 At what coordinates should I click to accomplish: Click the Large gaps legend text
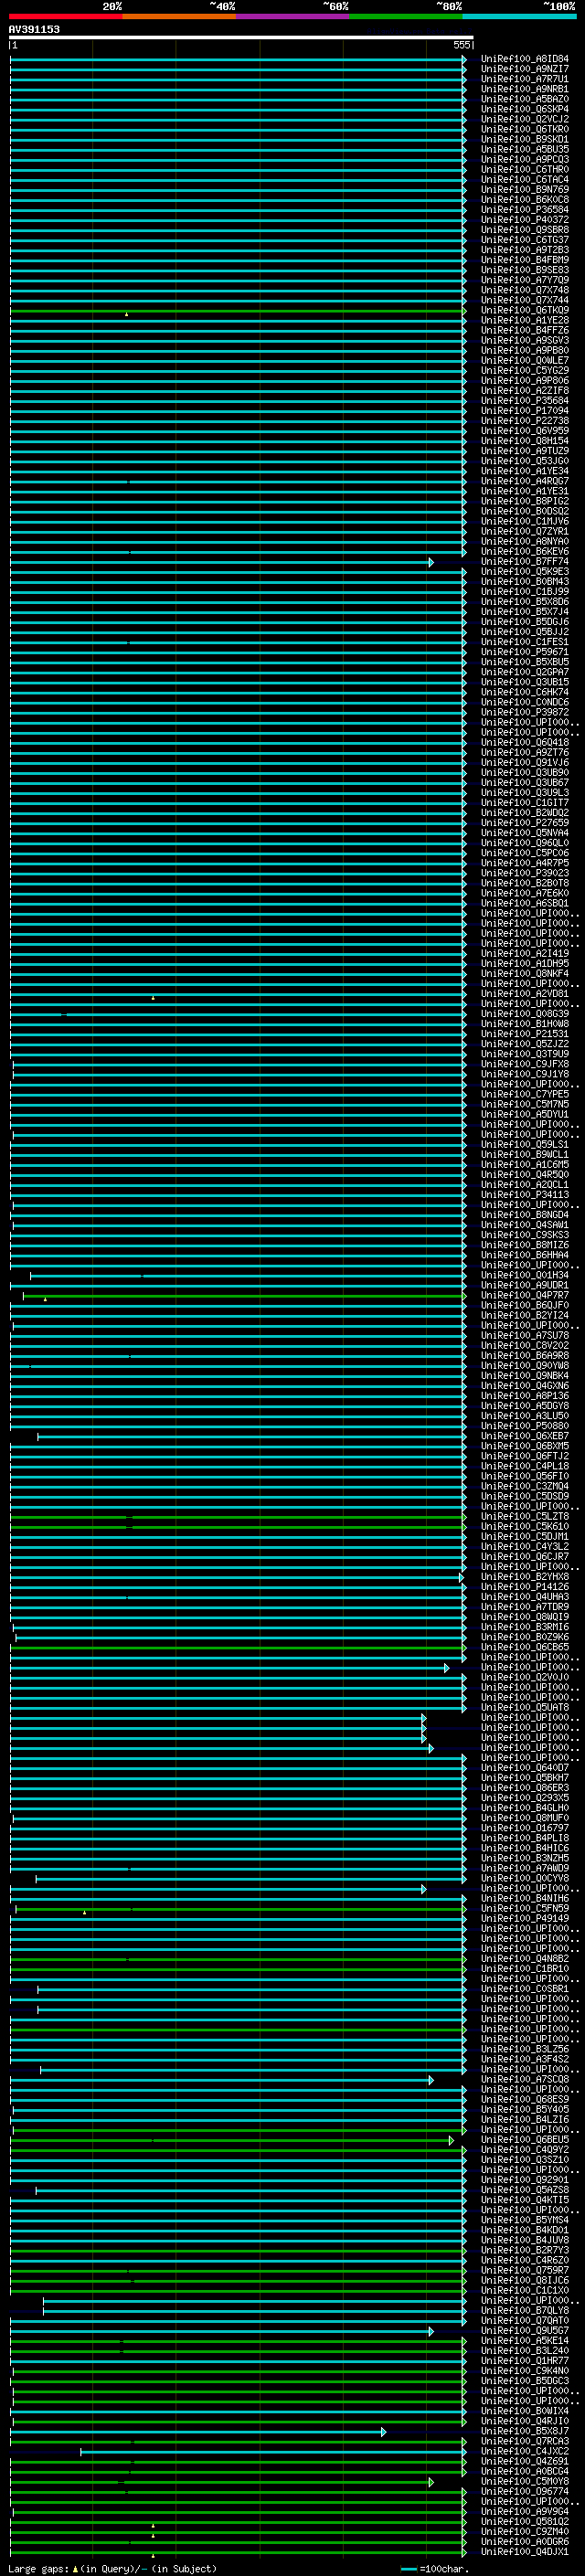(x=112, y=2568)
